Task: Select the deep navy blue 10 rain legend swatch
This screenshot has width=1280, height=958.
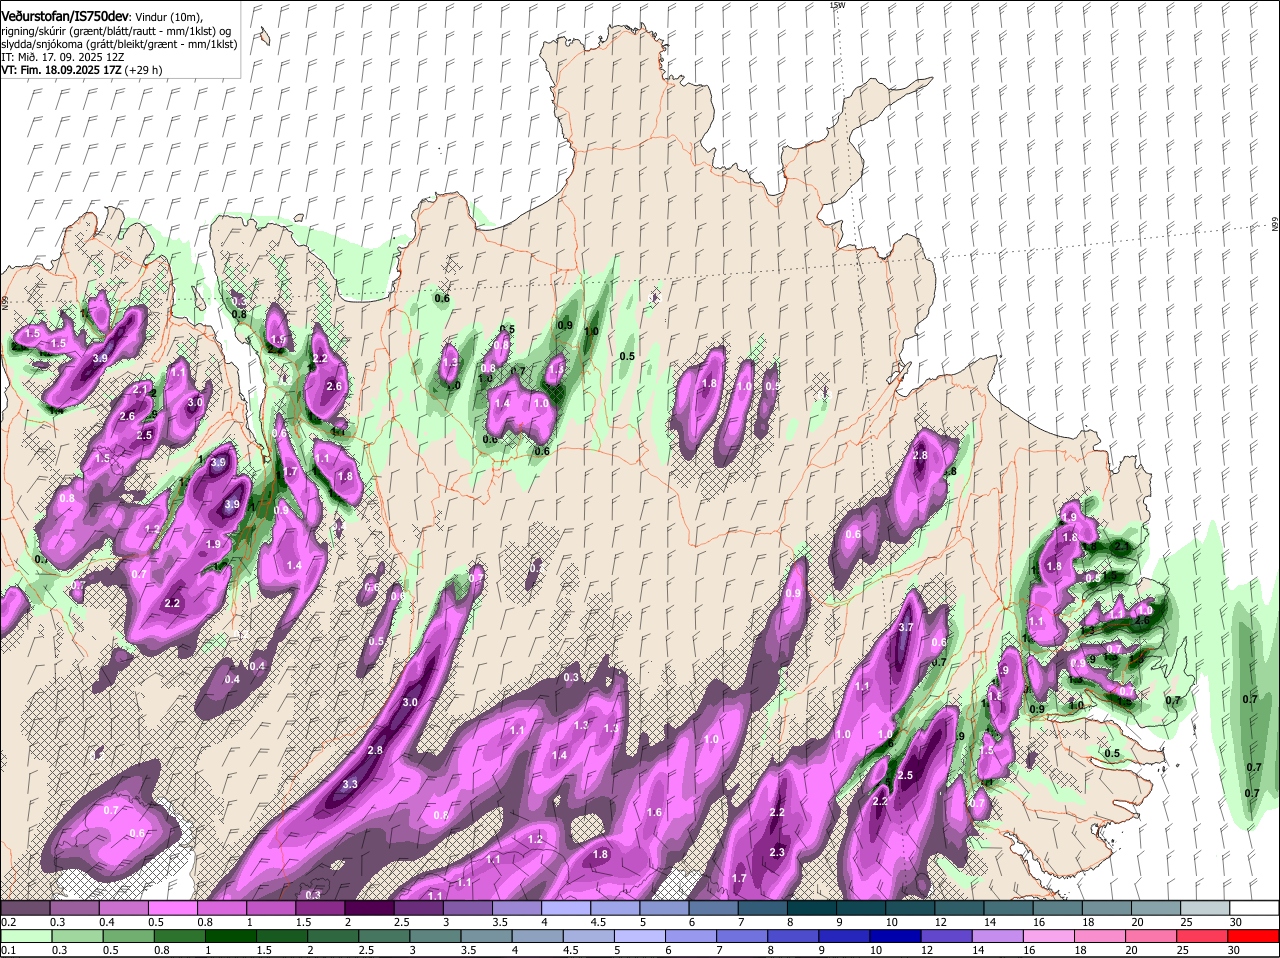Action: 896,937
